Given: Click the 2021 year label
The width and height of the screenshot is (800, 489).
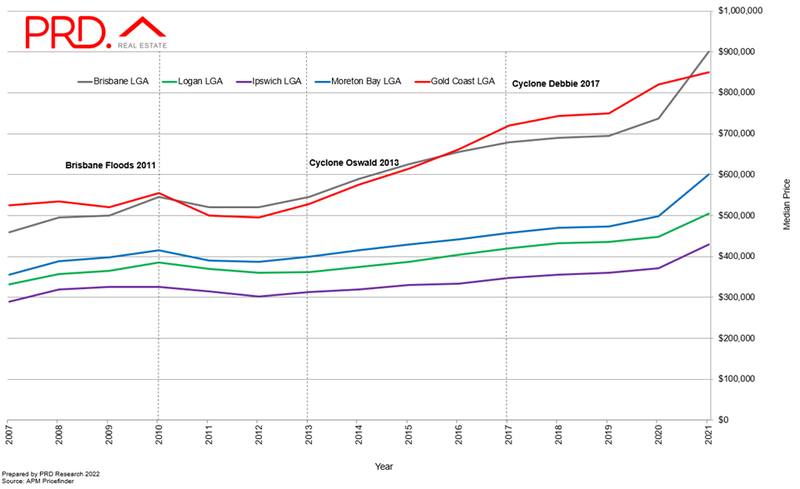Looking at the screenshot, I should point(708,434).
